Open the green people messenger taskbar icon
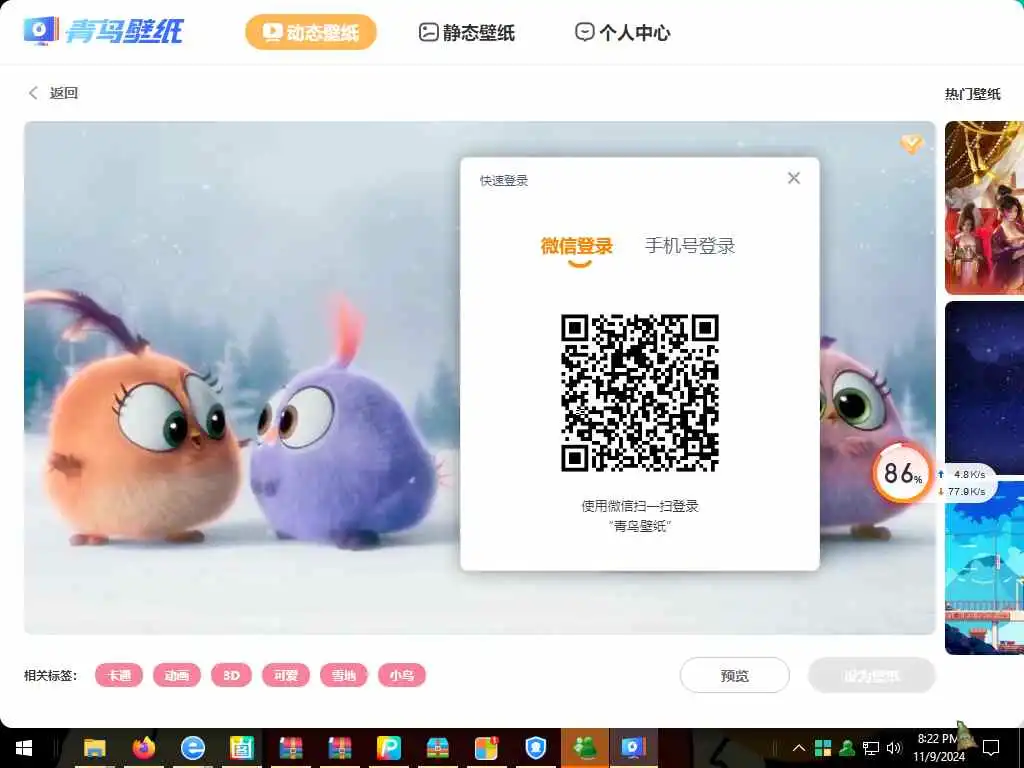The image size is (1024, 768). pyautogui.click(x=586, y=748)
